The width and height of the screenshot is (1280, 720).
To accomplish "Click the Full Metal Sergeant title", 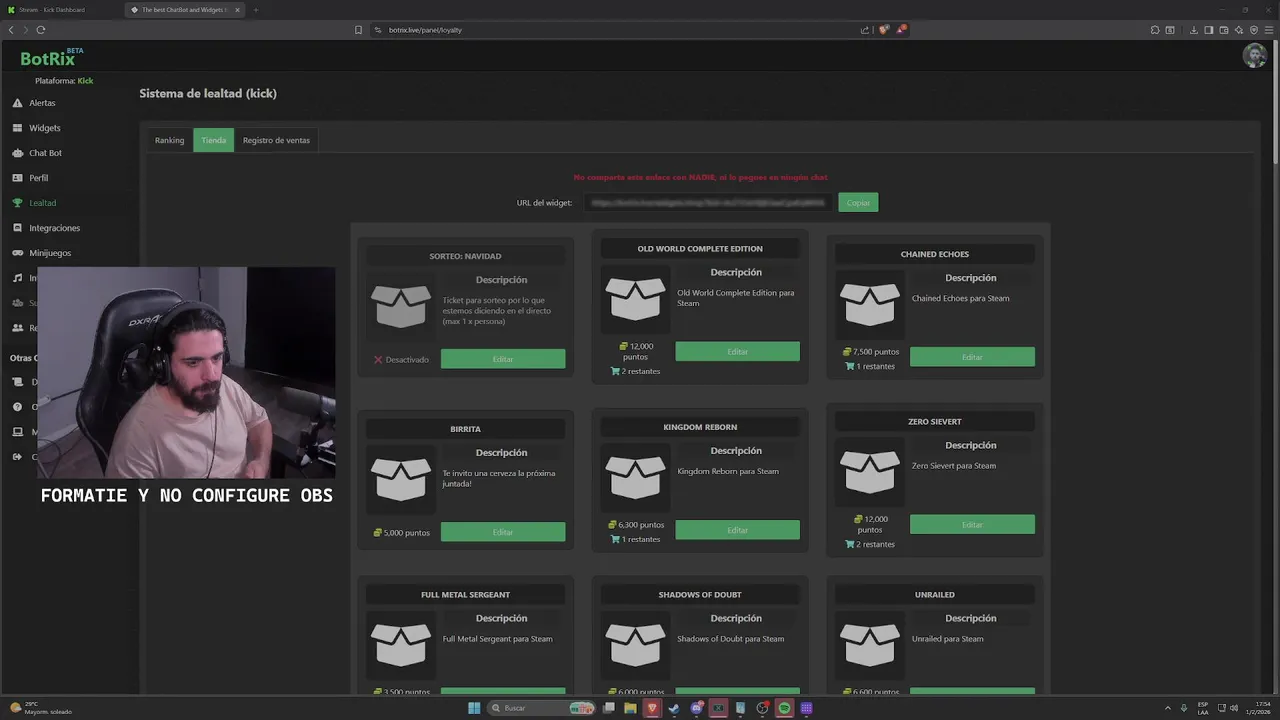I will [x=466, y=595].
